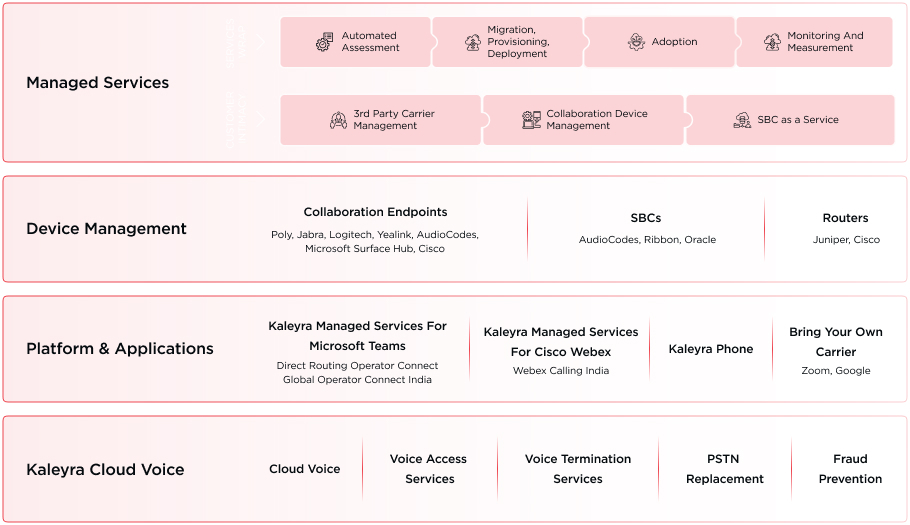This screenshot has height=525, width=910.
Task: Click the 3rd Party Carrier Management icon
Action: pyautogui.click(x=338, y=120)
